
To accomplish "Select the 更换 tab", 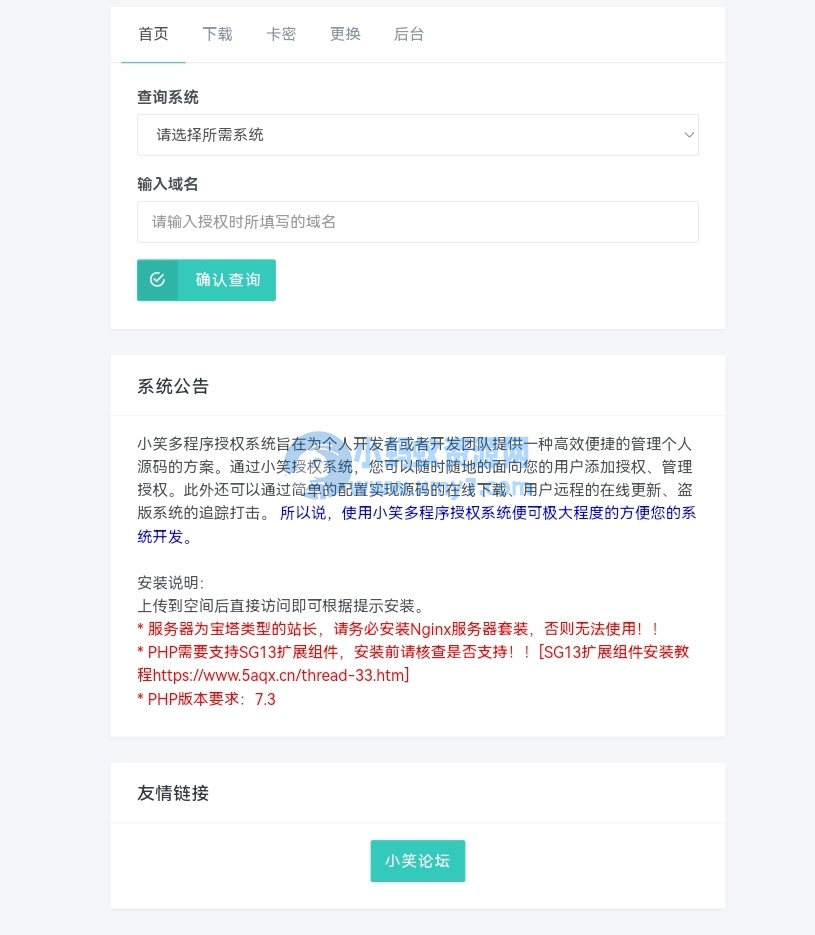I will 345,34.
